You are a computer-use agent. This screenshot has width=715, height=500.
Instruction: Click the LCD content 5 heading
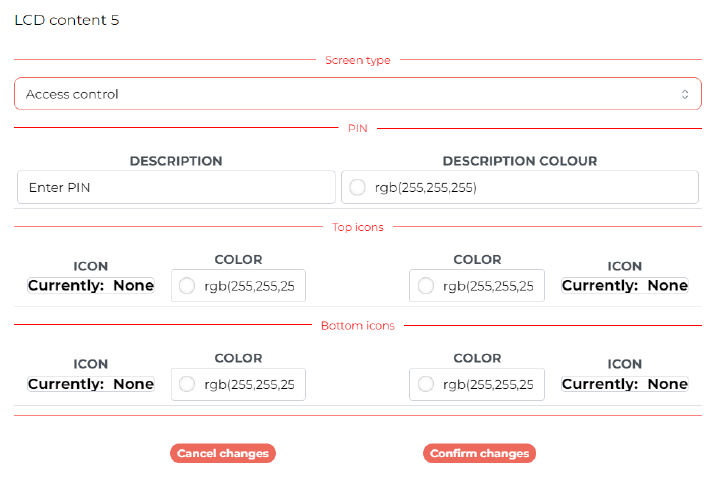[x=67, y=20]
